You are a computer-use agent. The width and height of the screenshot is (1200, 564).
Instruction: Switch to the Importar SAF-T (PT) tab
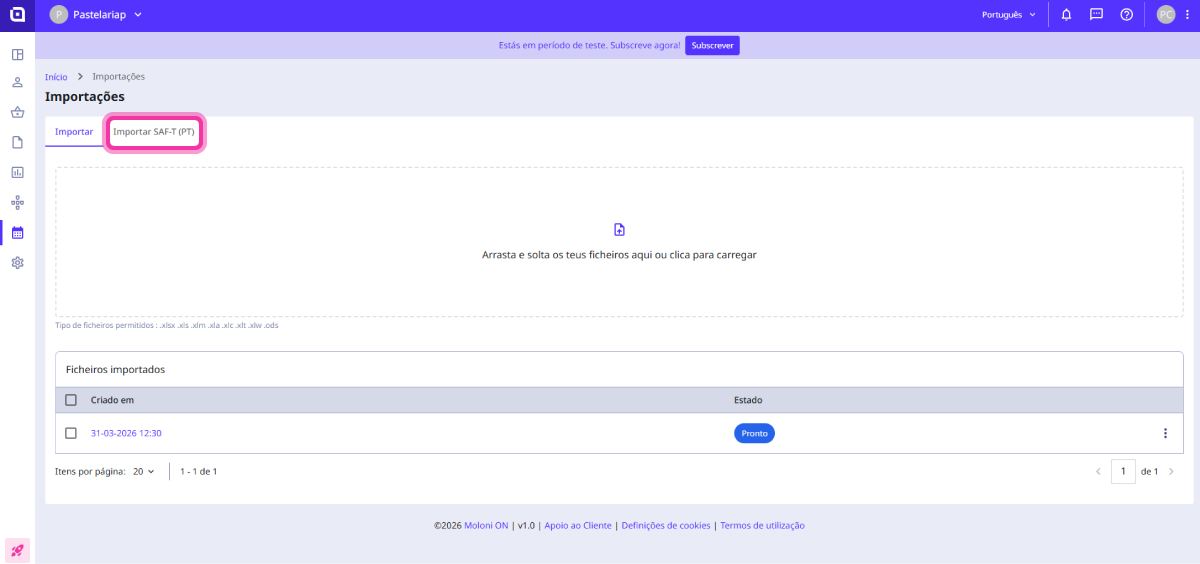(x=154, y=132)
